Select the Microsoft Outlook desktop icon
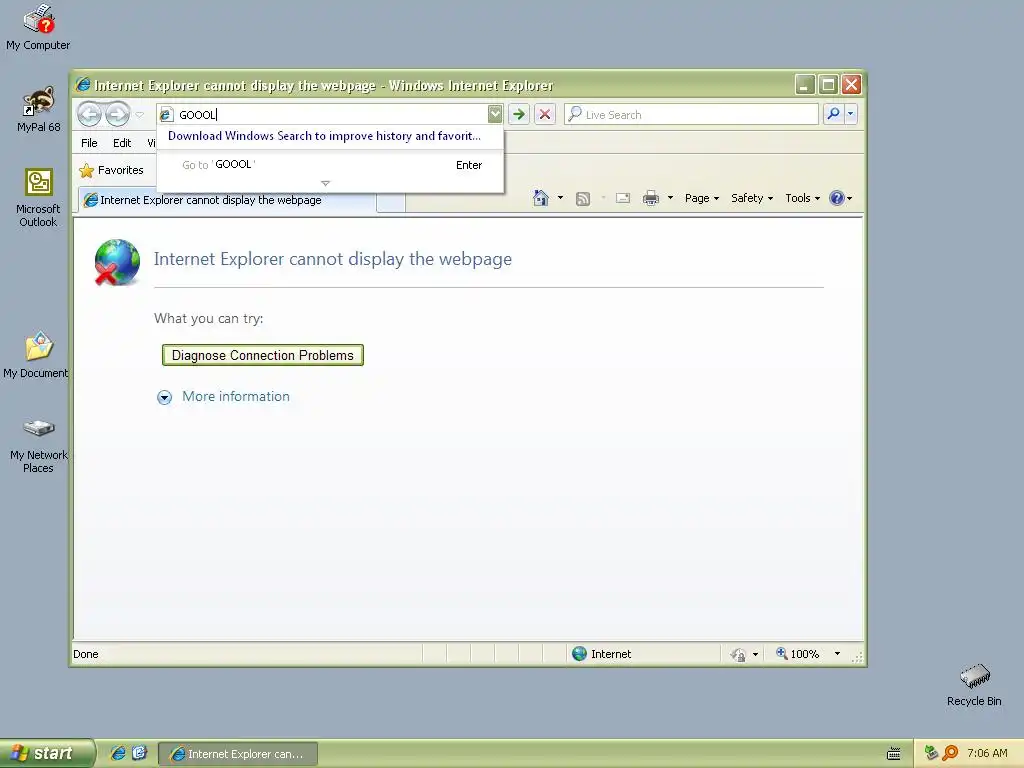The height and width of the screenshot is (768, 1024). [38, 198]
